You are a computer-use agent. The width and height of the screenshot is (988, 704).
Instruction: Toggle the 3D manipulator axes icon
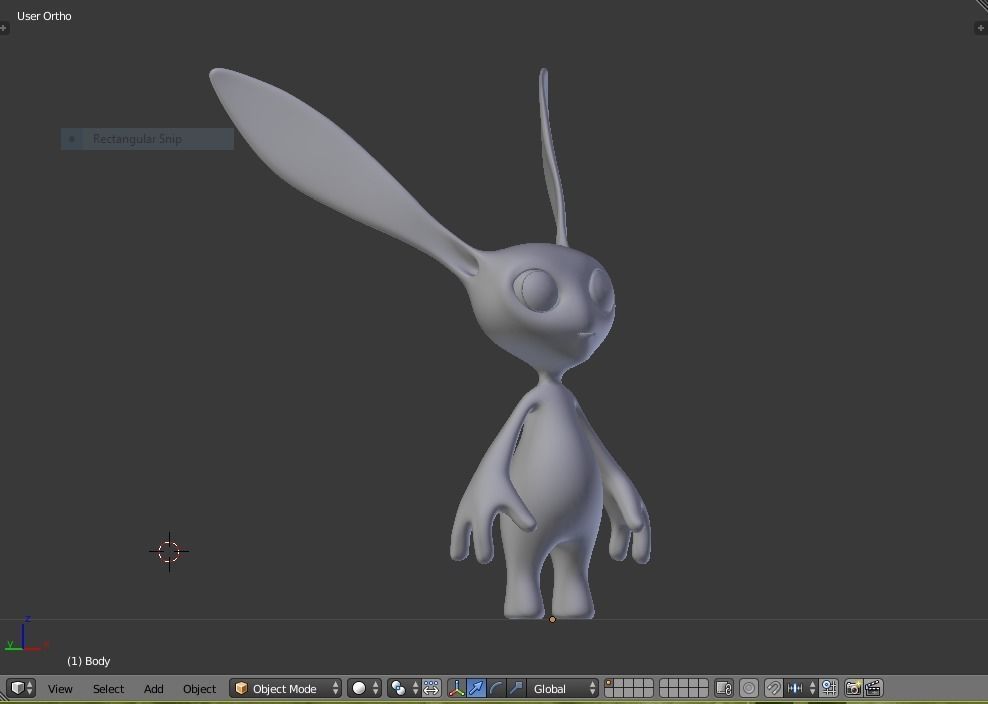456,688
